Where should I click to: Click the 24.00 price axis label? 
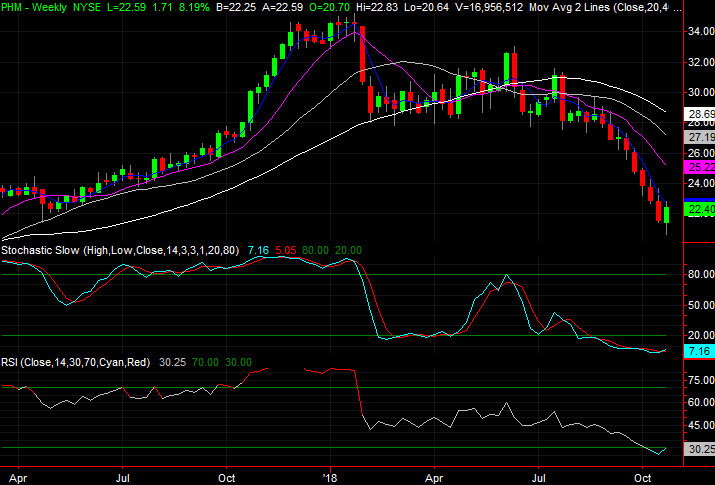(x=701, y=183)
